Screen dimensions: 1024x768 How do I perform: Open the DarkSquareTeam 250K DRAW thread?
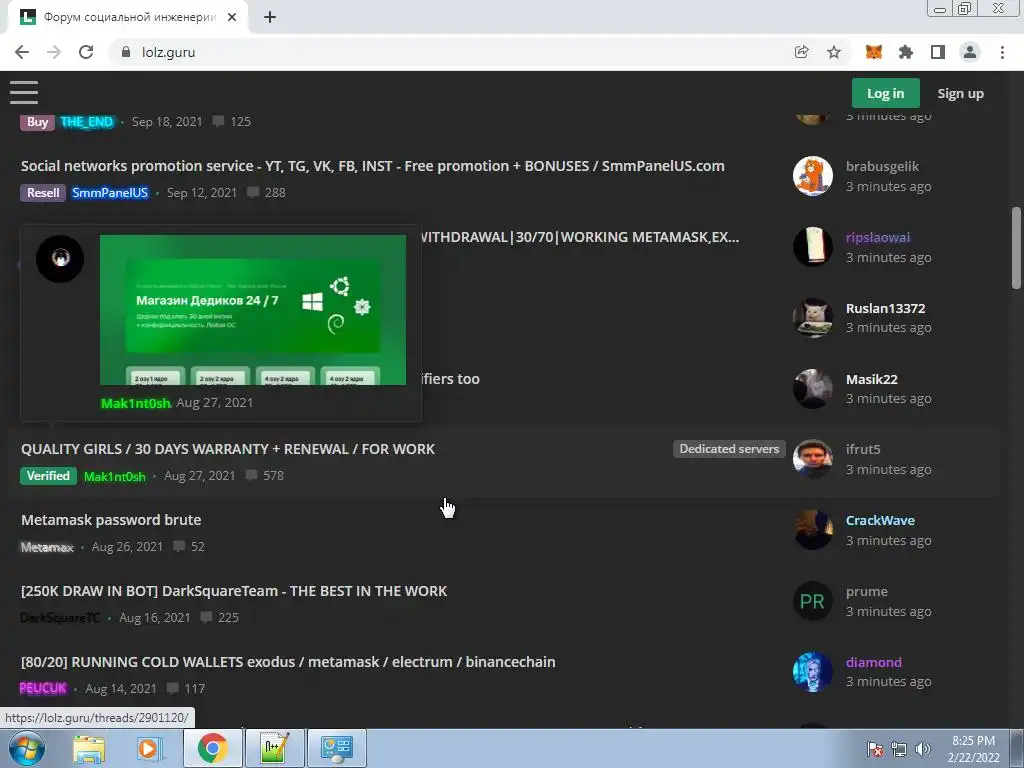[234, 591]
